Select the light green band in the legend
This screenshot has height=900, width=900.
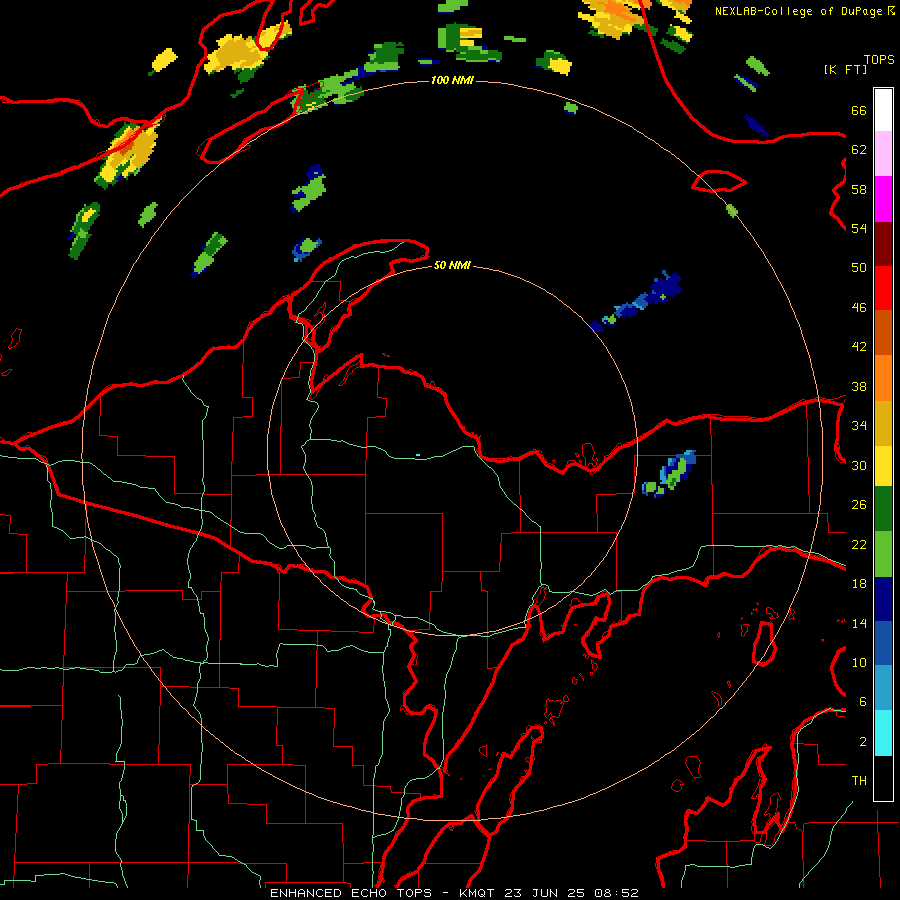tap(883, 554)
